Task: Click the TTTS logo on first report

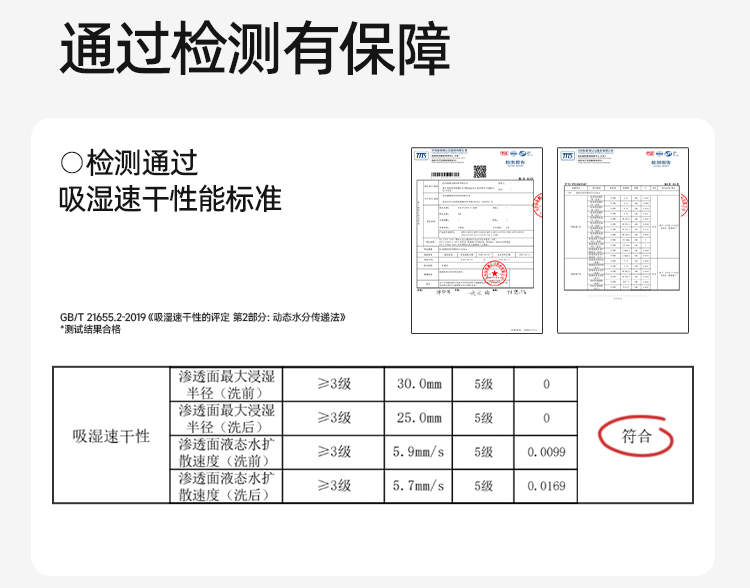Action: point(421,156)
